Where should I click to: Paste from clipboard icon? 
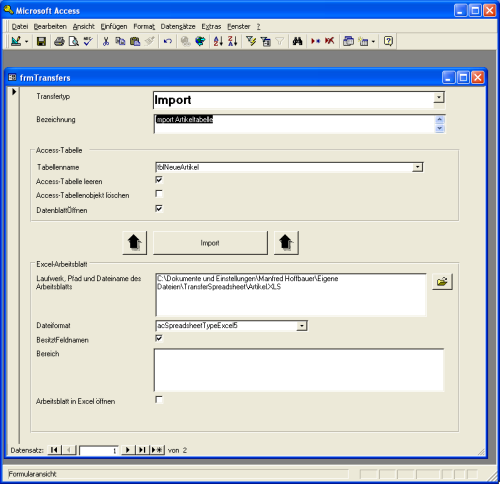135,41
